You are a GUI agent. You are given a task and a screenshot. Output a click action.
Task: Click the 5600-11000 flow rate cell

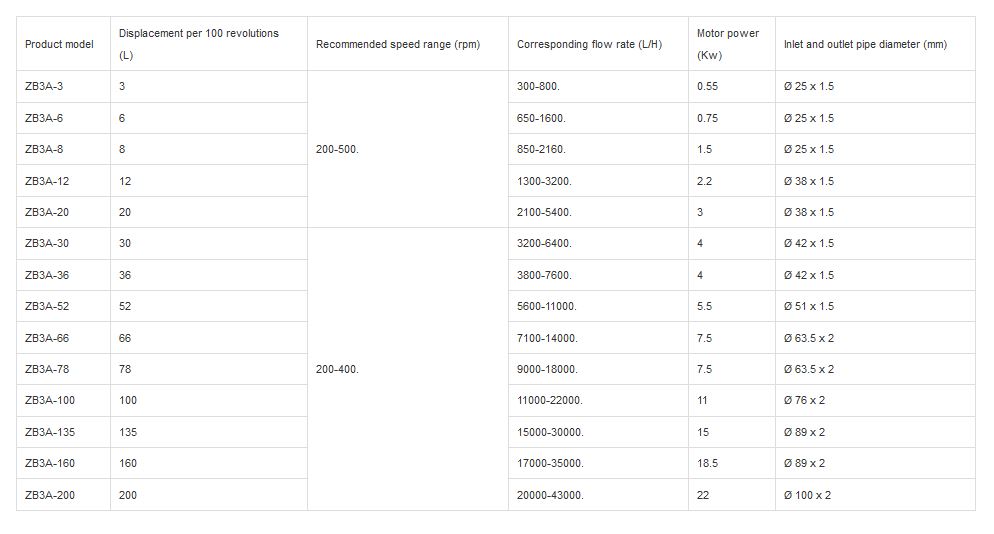547,306
